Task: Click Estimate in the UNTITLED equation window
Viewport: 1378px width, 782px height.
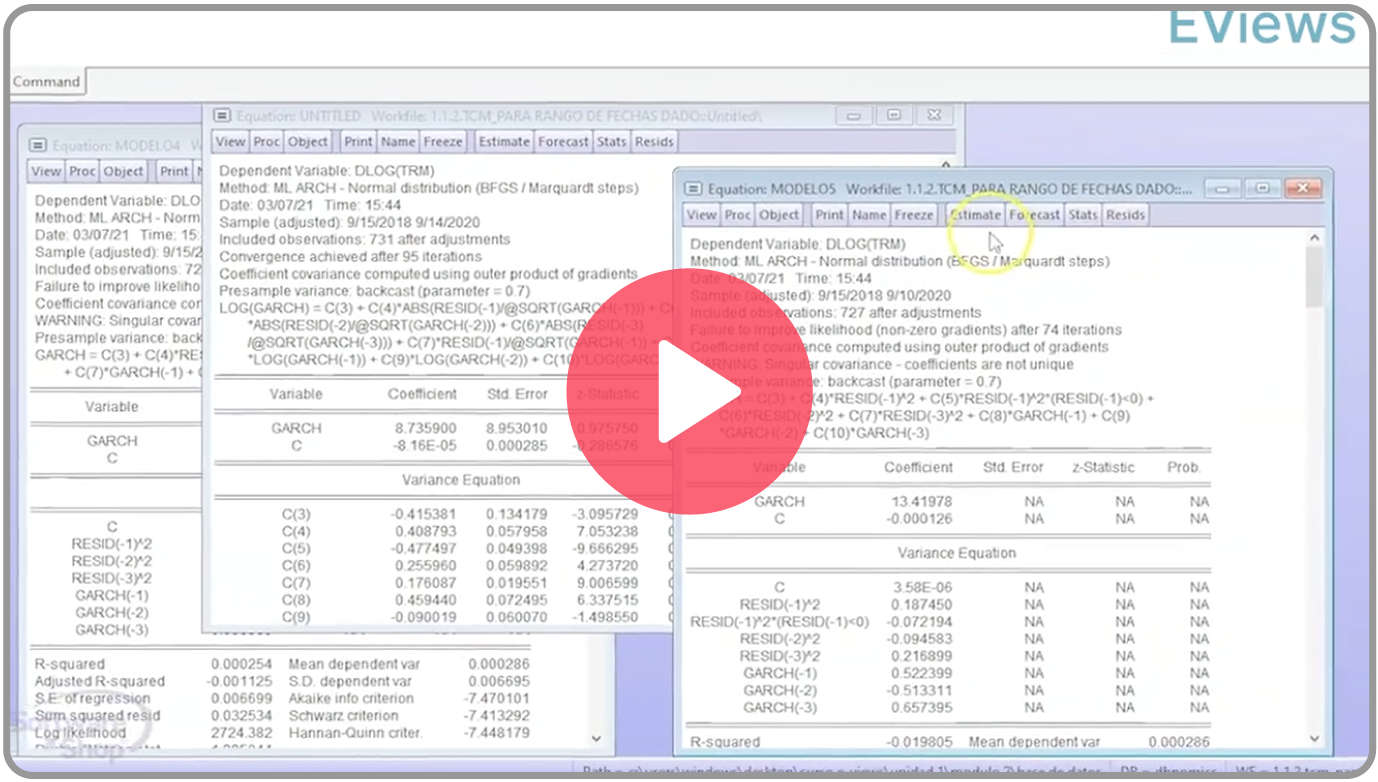Action: point(504,142)
